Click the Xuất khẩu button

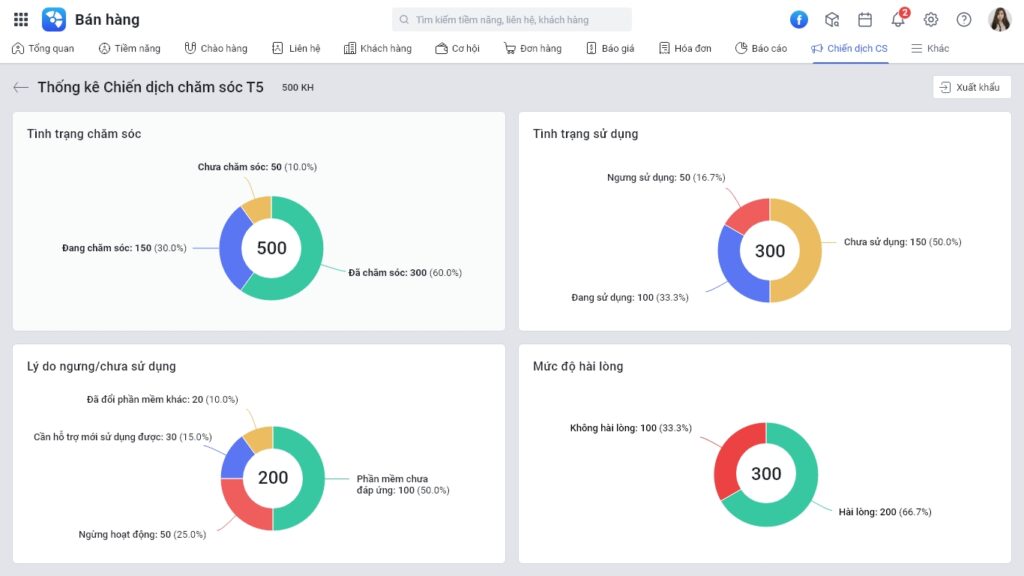pos(971,87)
